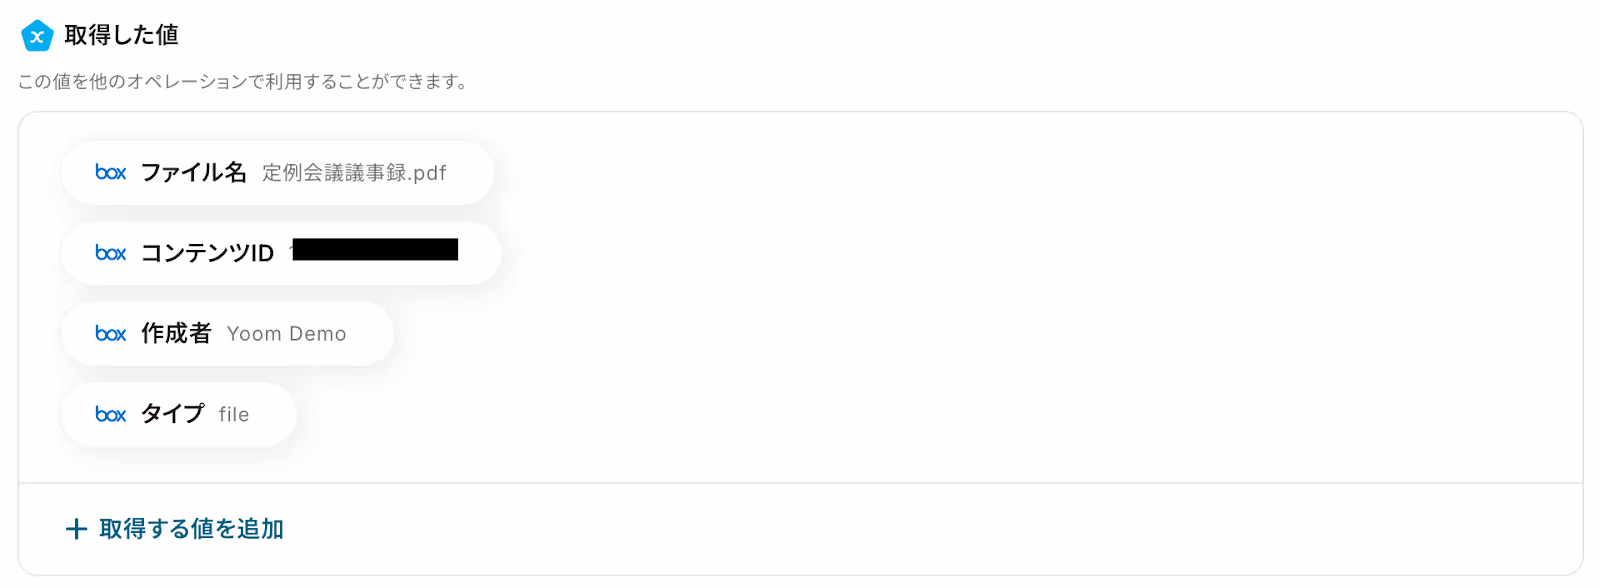The height and width of the screenshot is (588, 1600).
Task: Select the コンテンツID value chip
Action: click(281, 253)
